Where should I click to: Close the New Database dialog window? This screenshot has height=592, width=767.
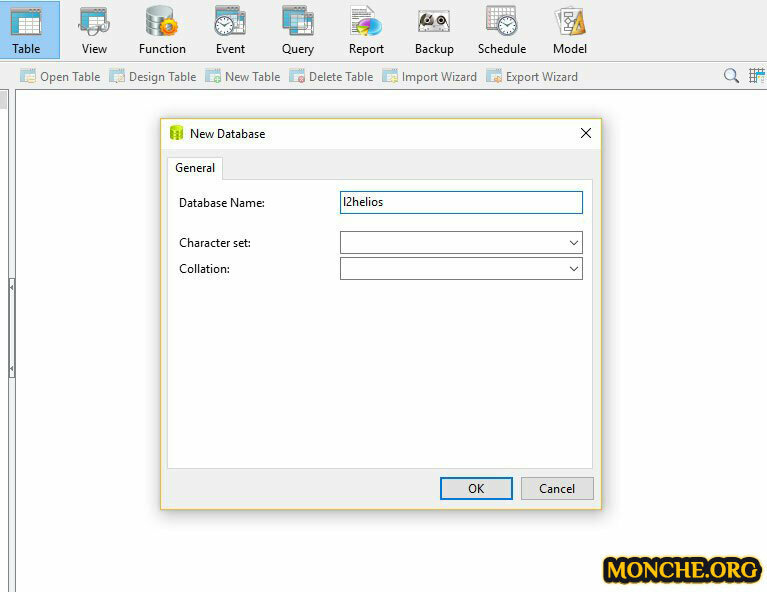click(586, 133)
